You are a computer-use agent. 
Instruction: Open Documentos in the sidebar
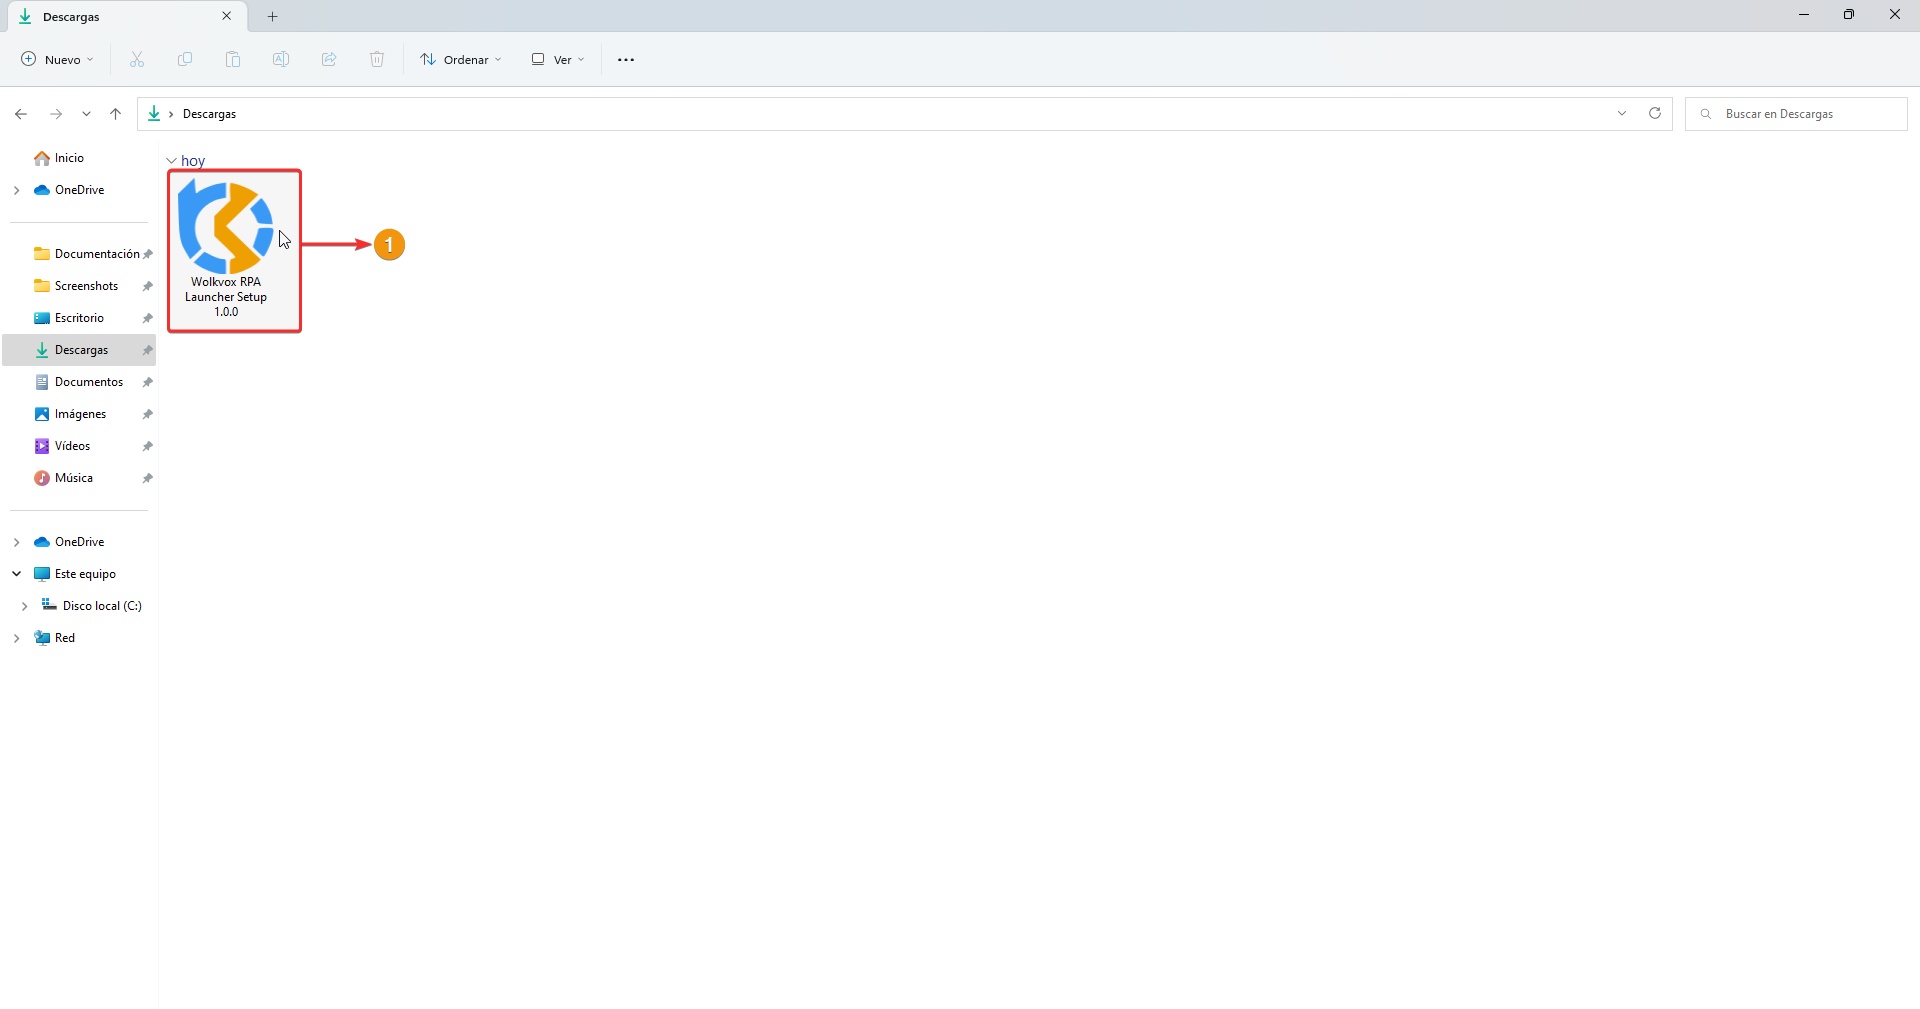(x=79, y=382)
